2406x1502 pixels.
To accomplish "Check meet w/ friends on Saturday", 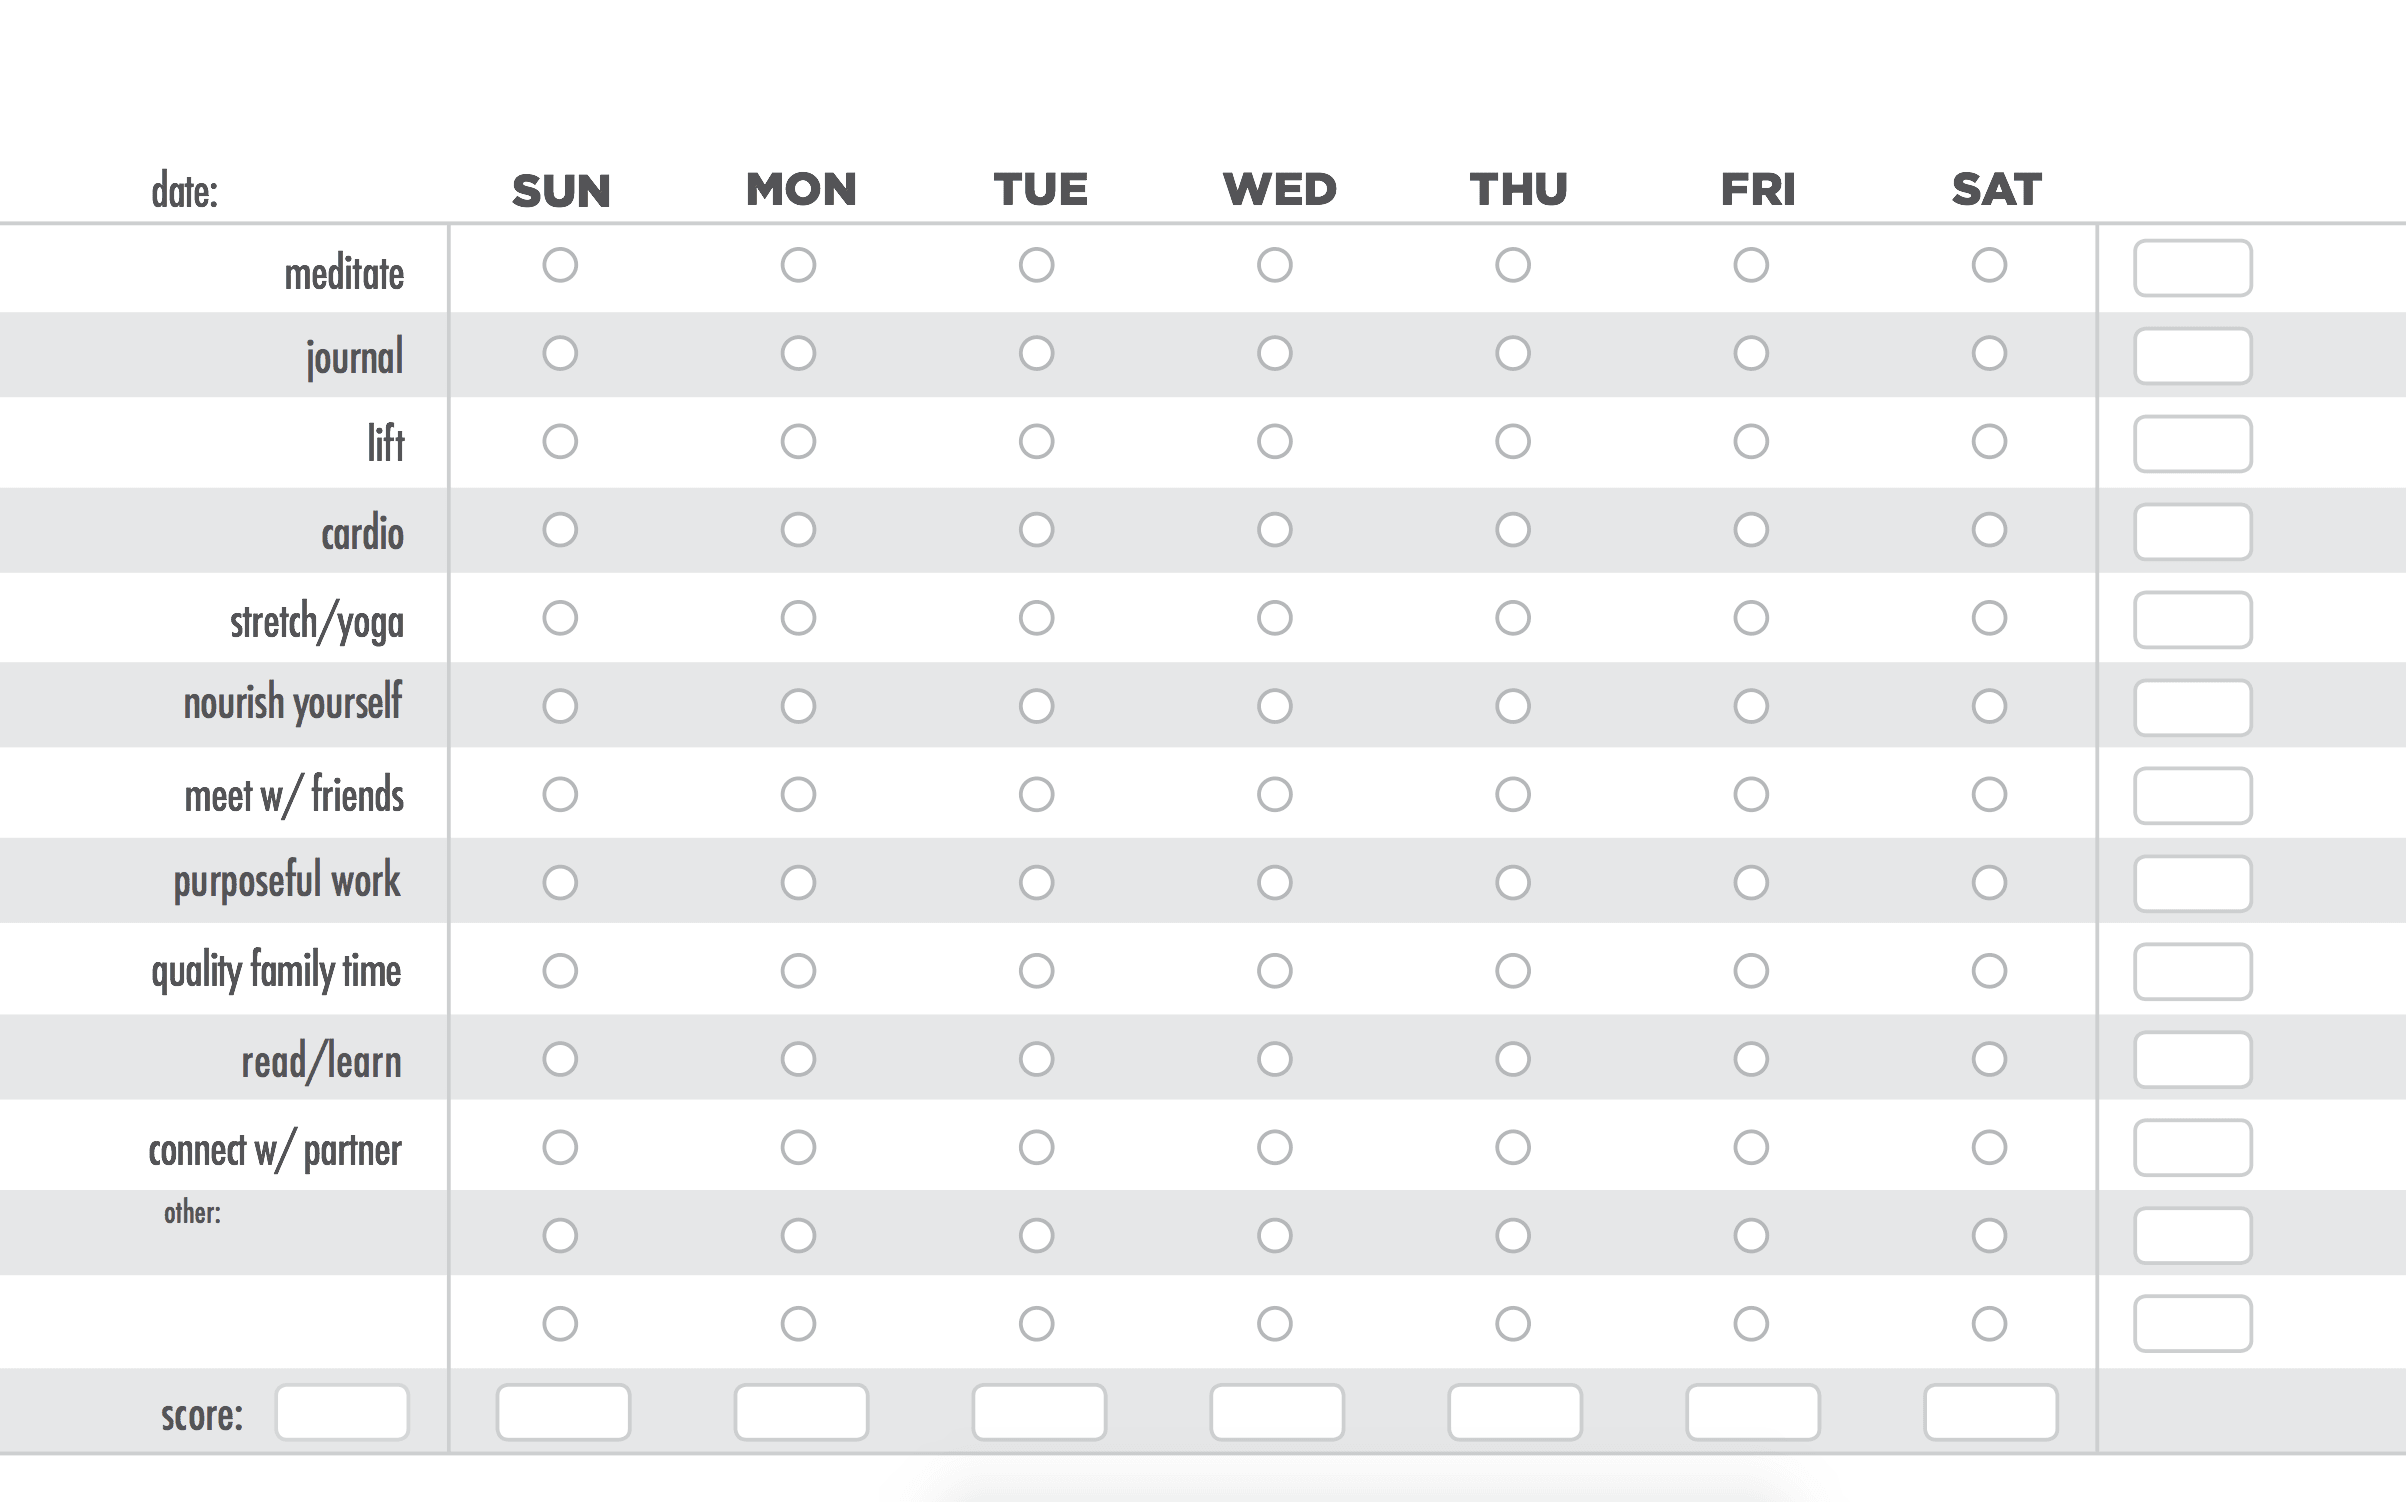I will point(1989,794).
